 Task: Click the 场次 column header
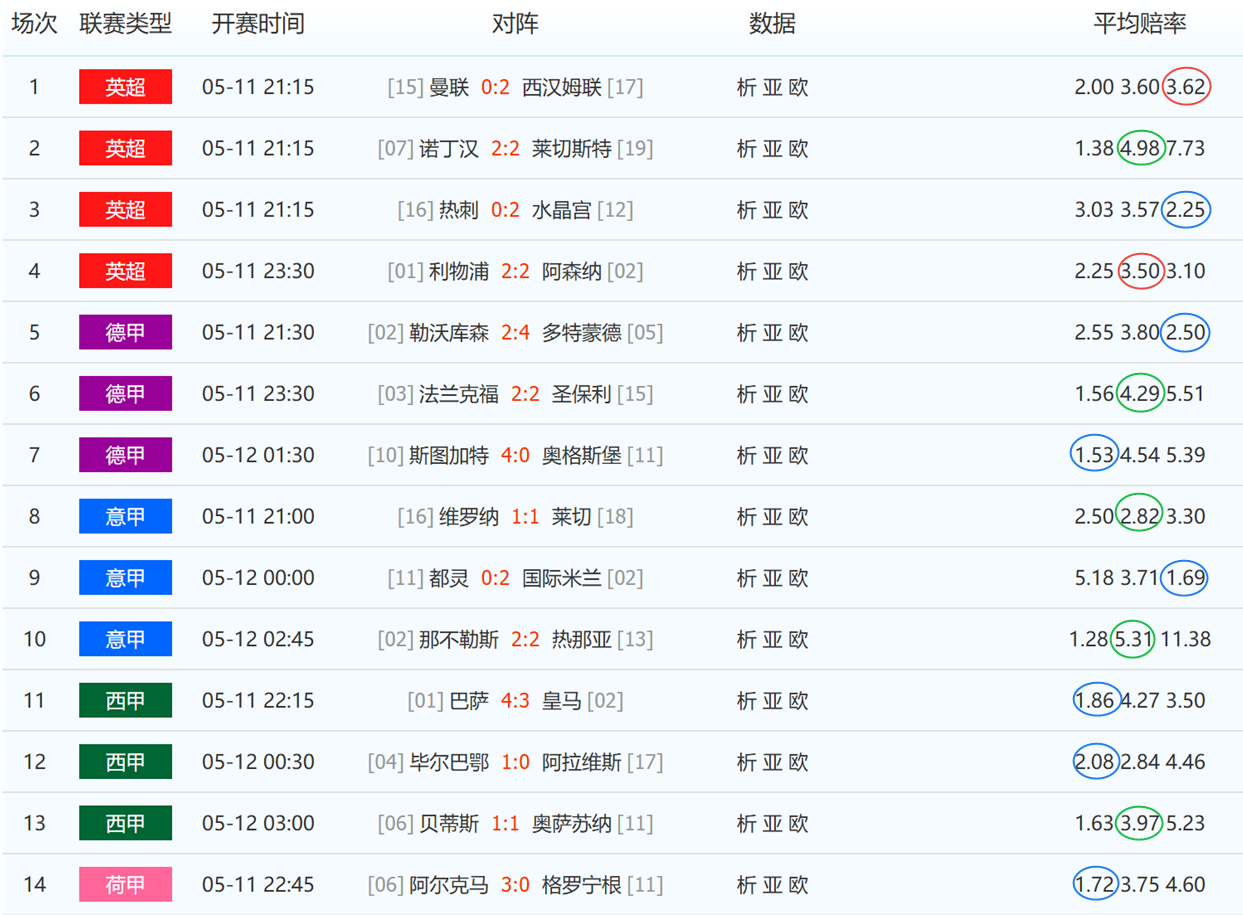[34, 24]
